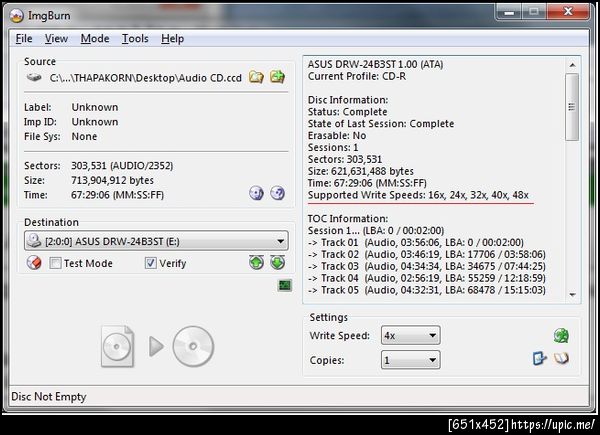Click the green globe refresh icon in Settings
Image resolution: width=600 pixels, height=435 pixels.
pos(561,336)
